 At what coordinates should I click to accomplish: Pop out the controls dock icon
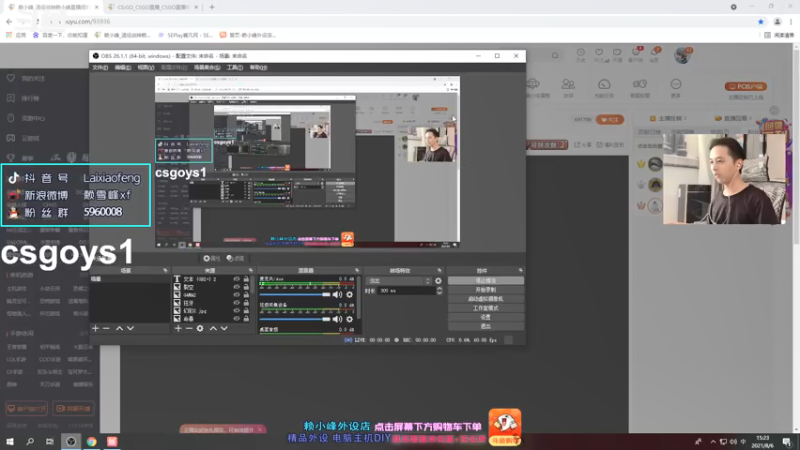coord(520,270)
